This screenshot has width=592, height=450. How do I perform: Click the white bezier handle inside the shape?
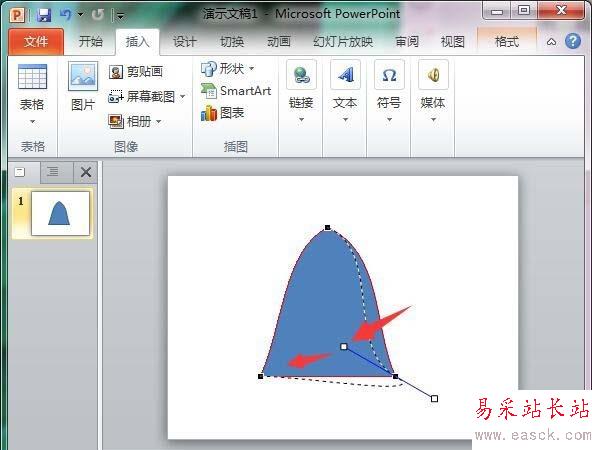344,346
